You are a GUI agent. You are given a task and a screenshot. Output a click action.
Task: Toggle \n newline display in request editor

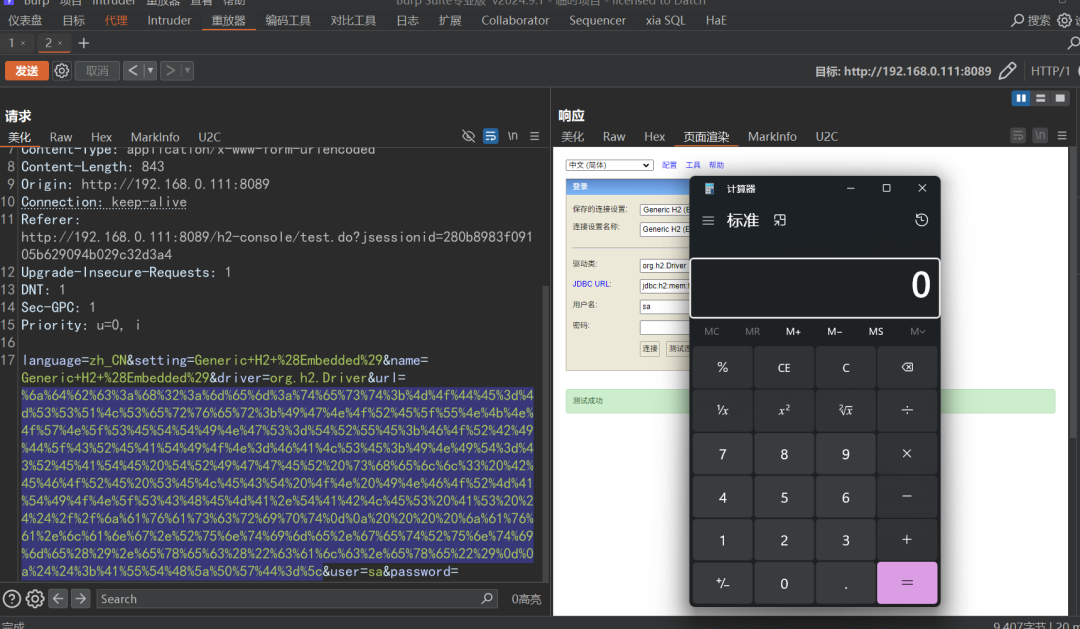click(x=512, y=136)
